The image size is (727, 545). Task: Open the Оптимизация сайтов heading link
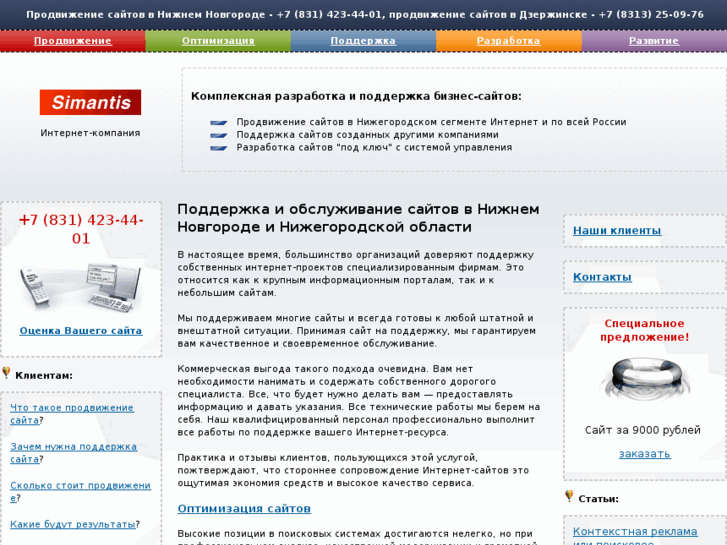(x=244, y=508)
